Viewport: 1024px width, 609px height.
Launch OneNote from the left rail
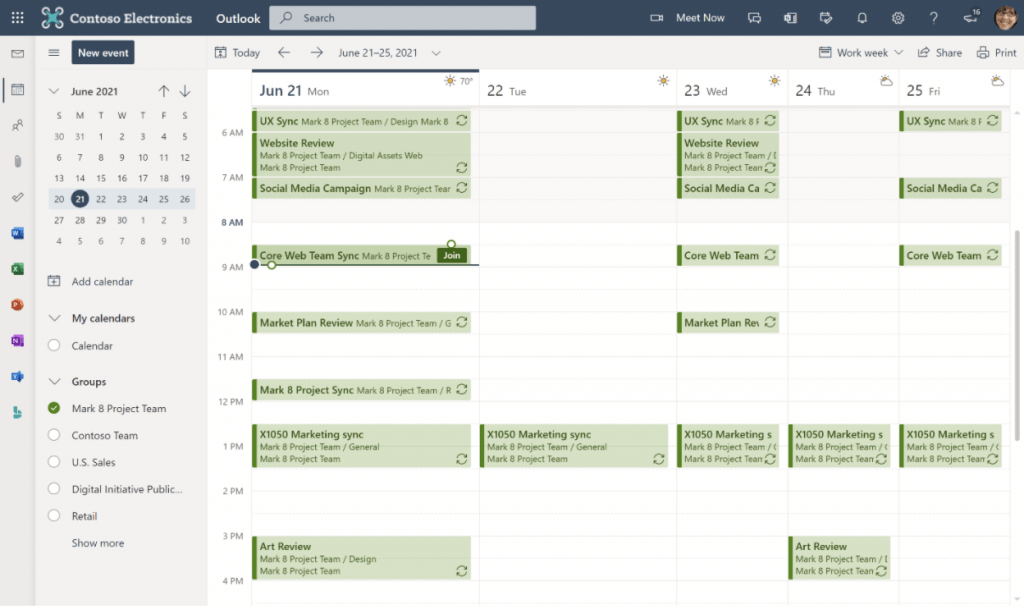18,340
